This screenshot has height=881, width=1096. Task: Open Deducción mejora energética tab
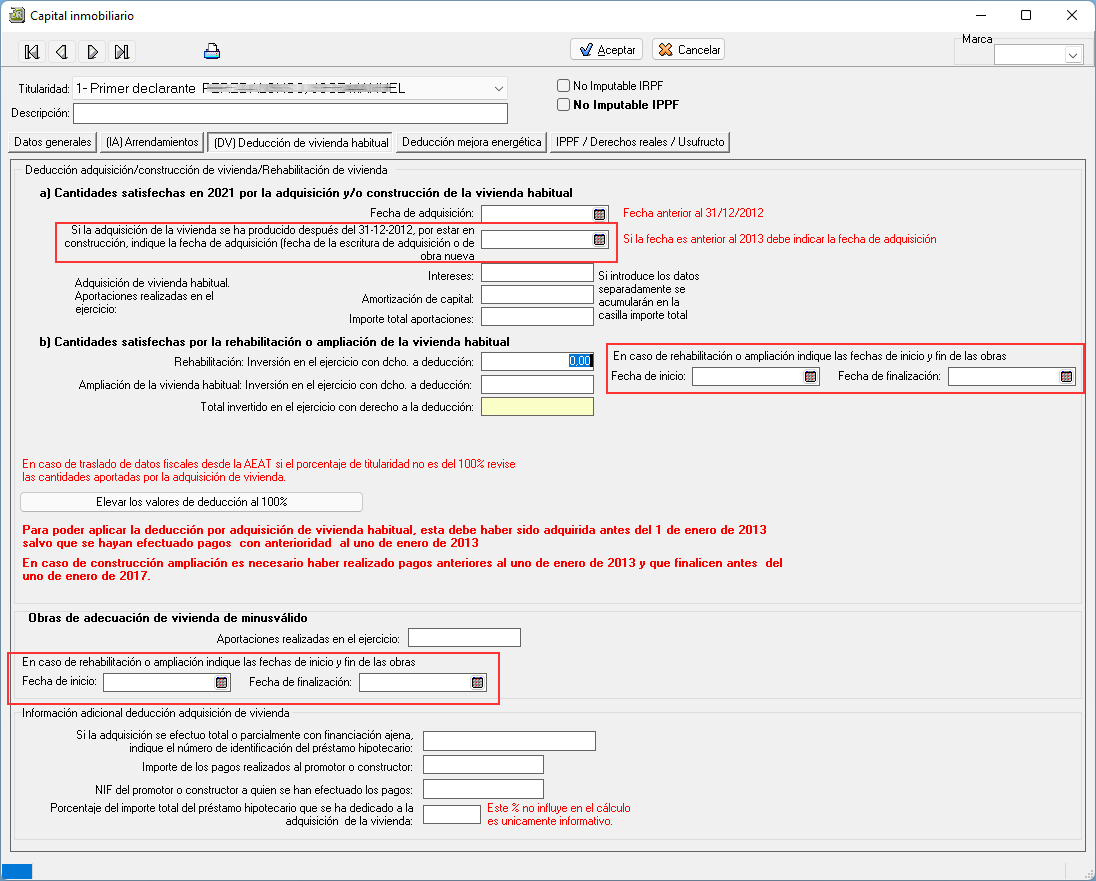(x=472, y=142)
